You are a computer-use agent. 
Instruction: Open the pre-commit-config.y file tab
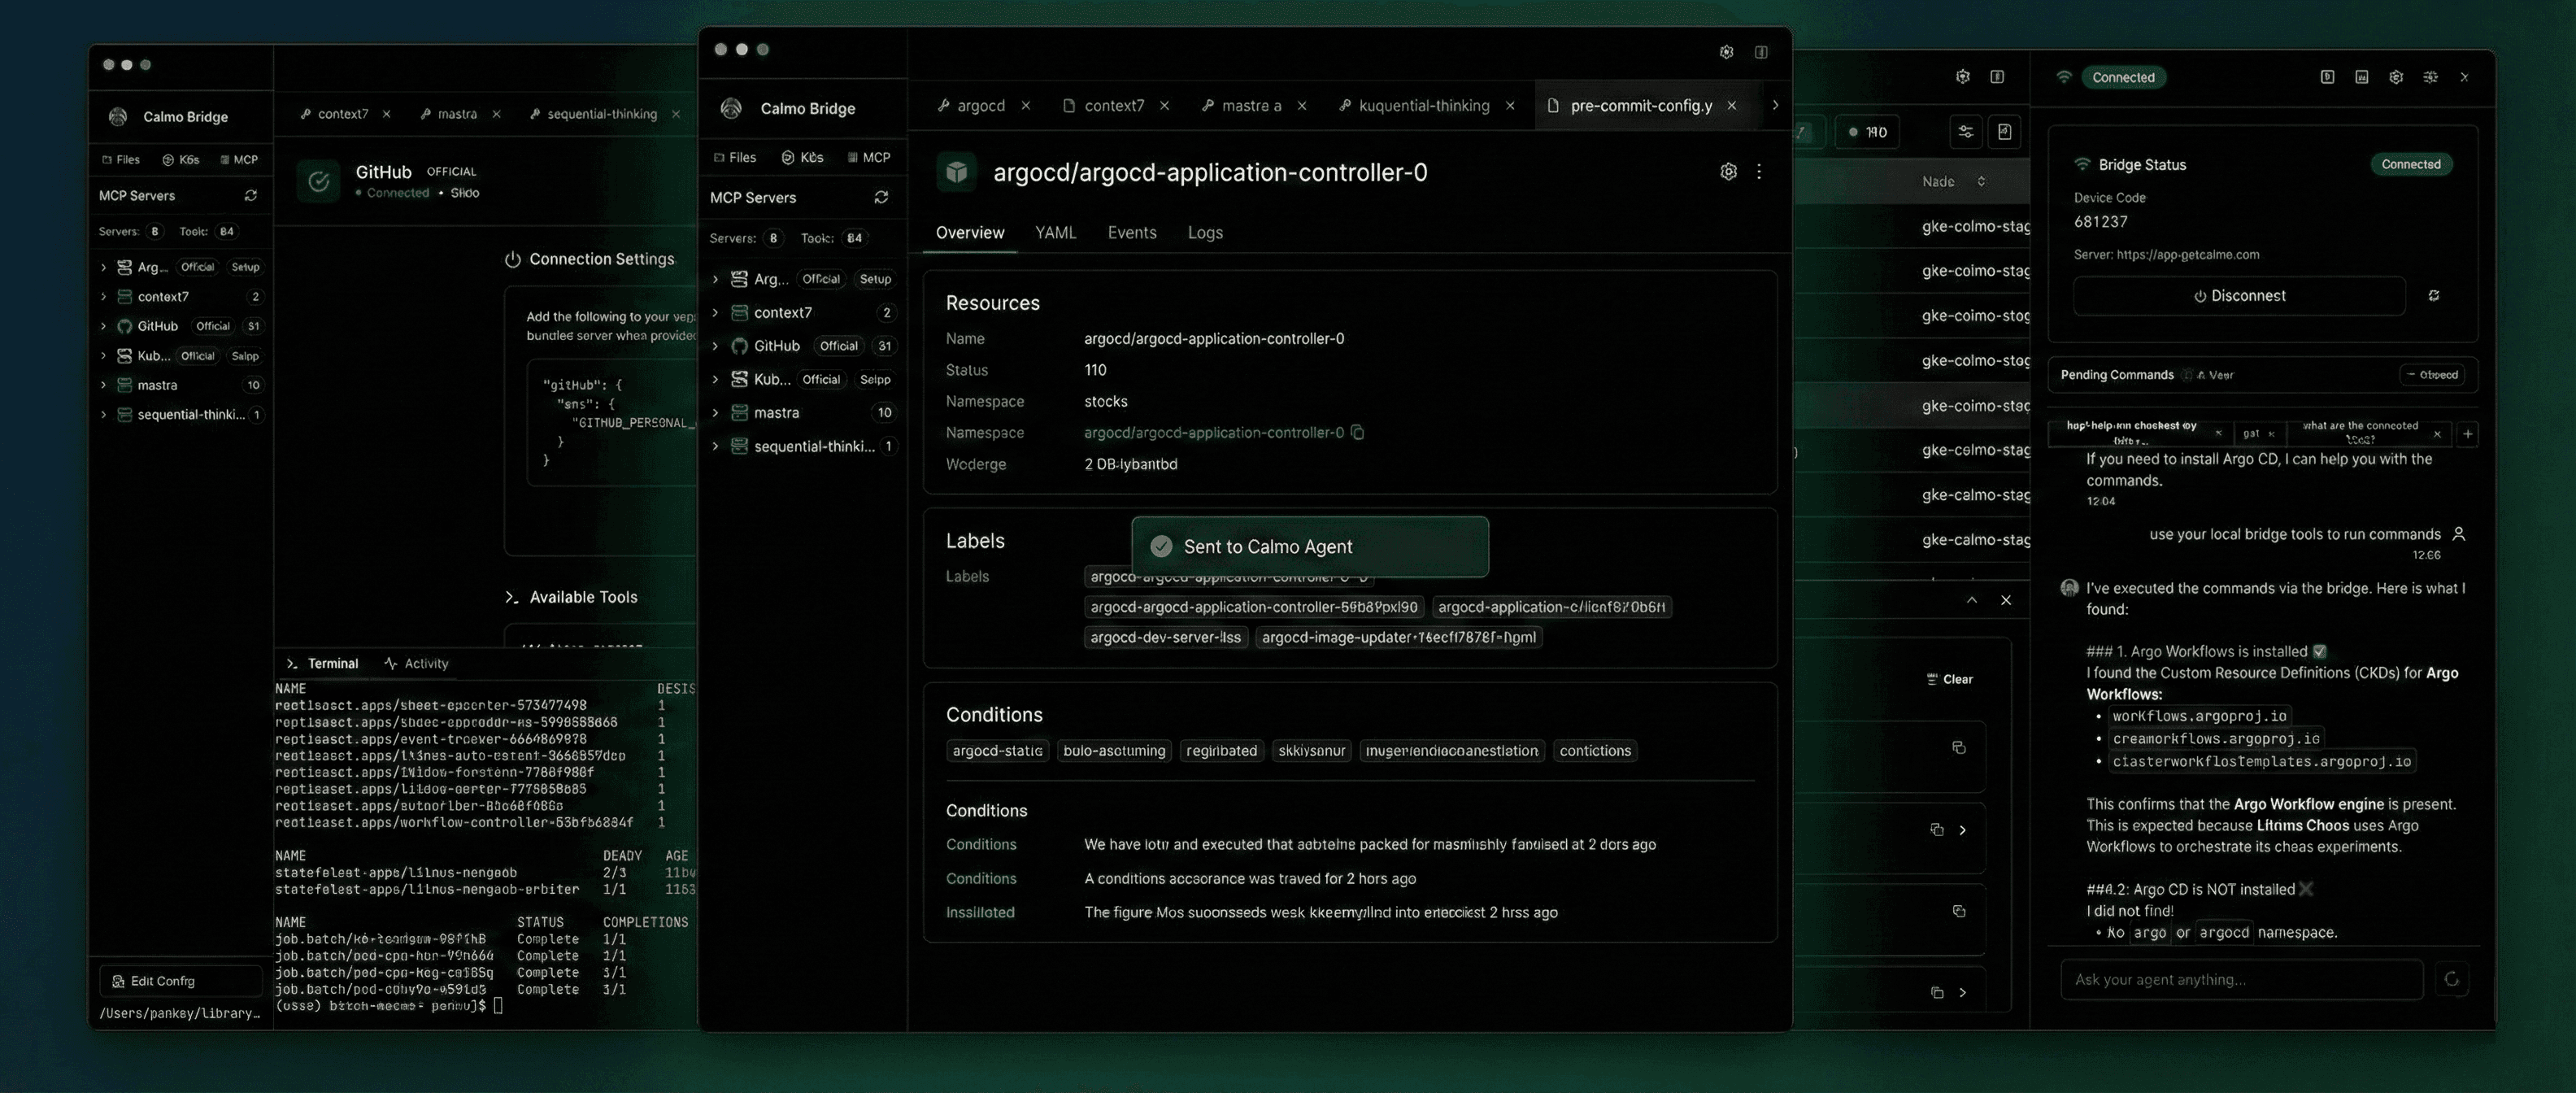(1640, 105)
